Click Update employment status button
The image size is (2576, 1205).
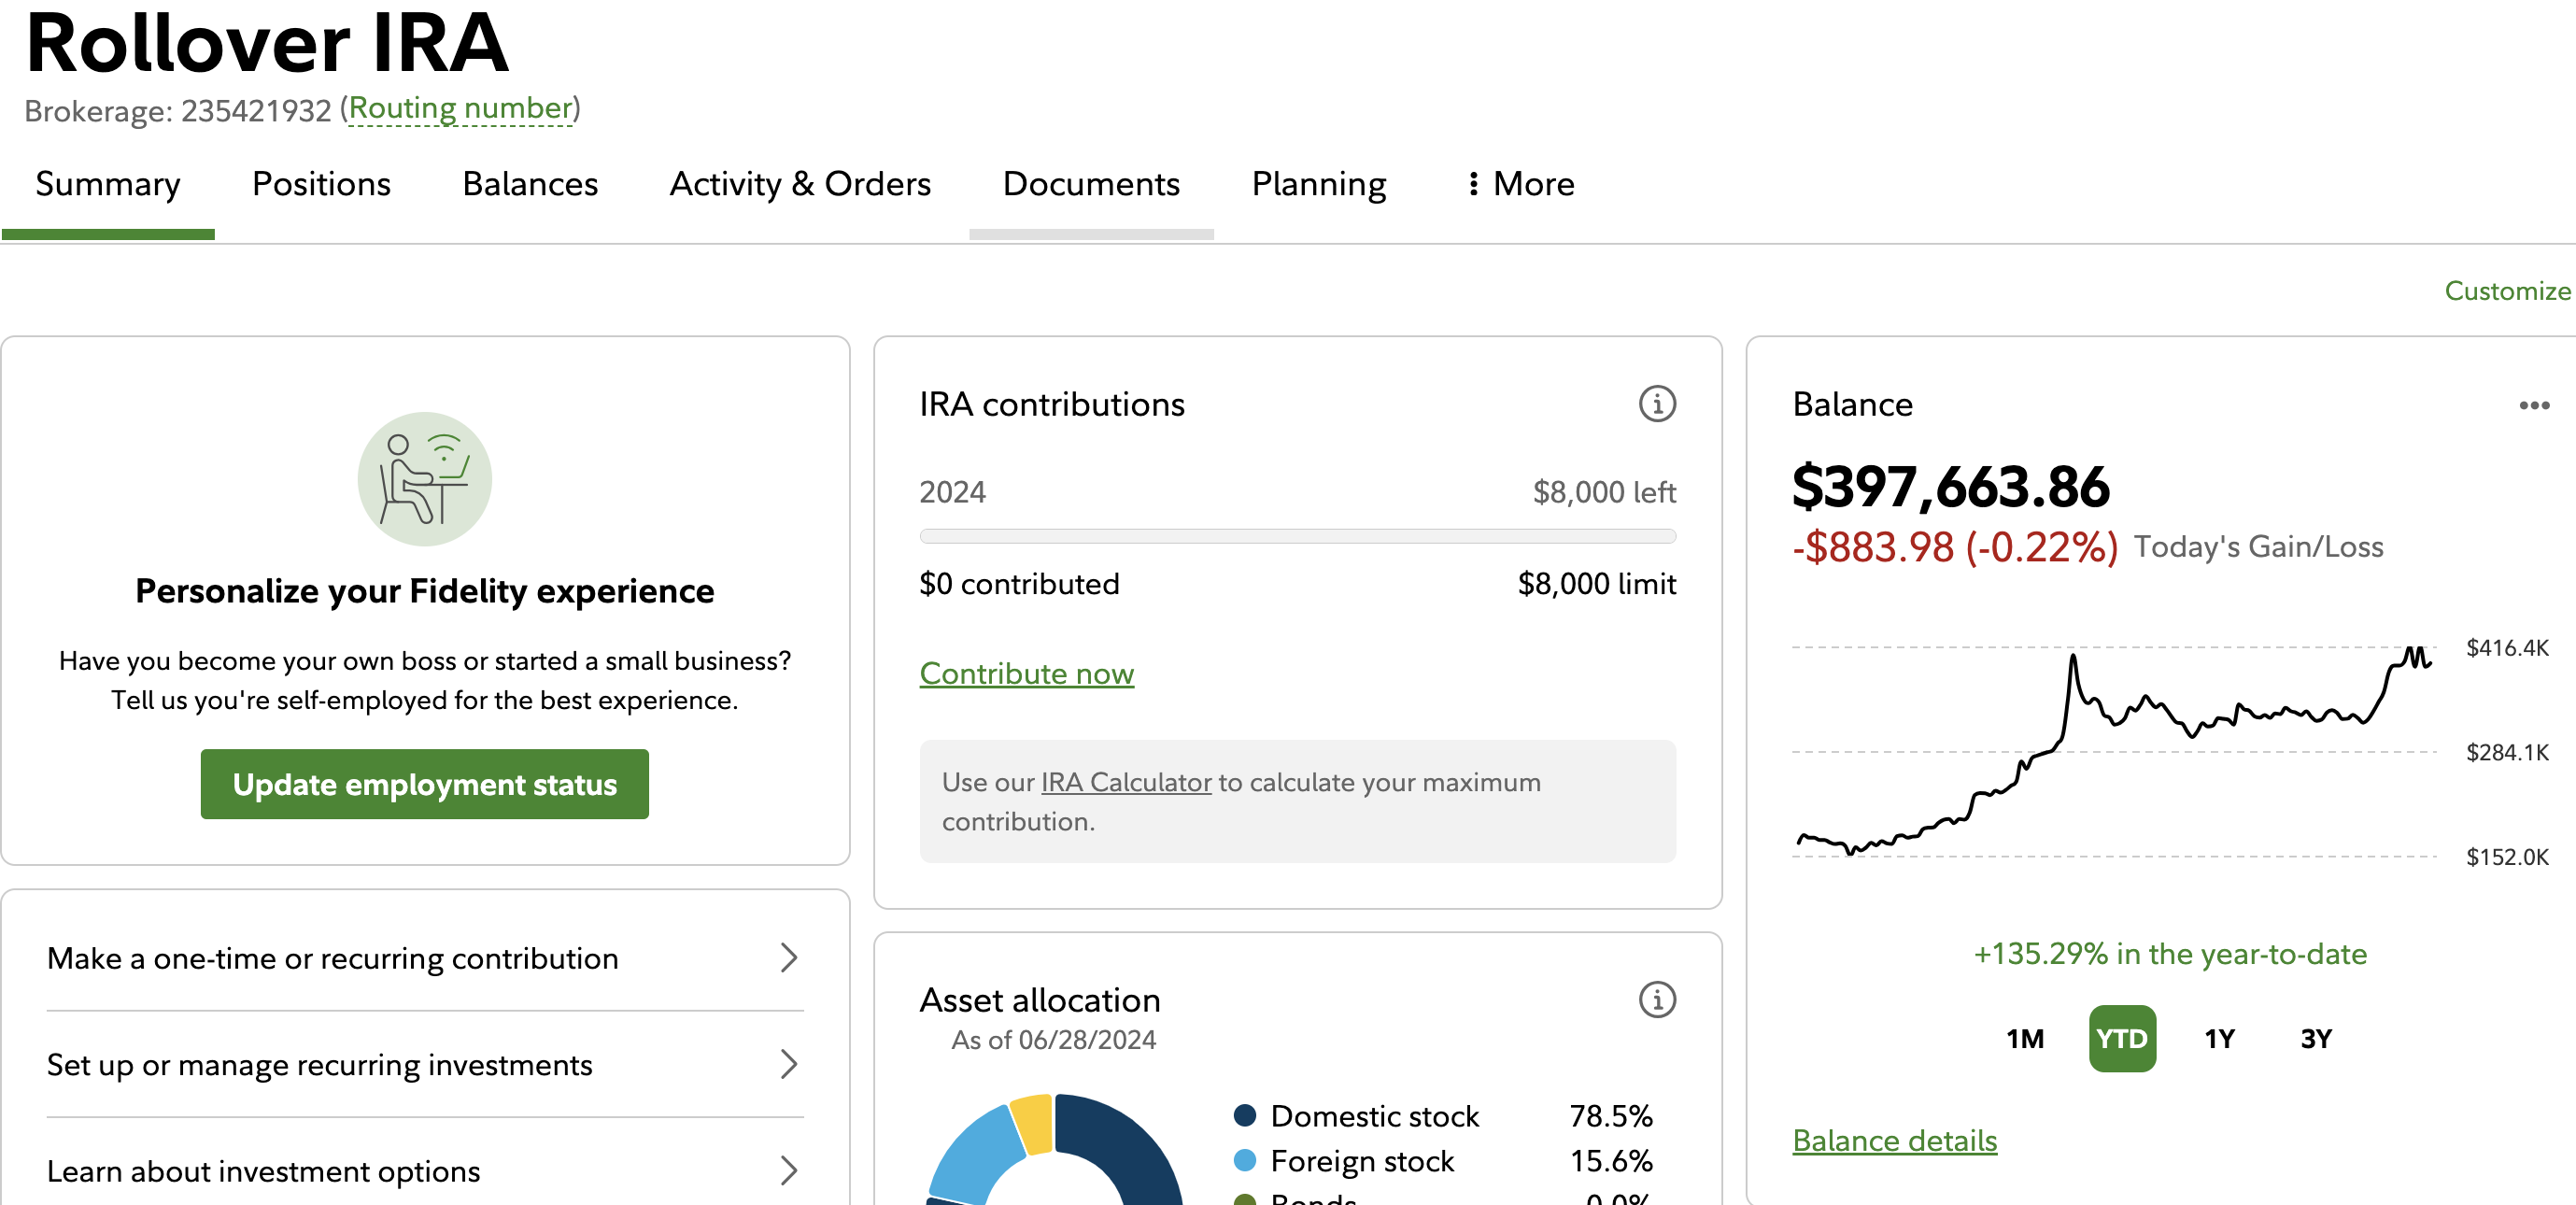click(x=425, y=784)
